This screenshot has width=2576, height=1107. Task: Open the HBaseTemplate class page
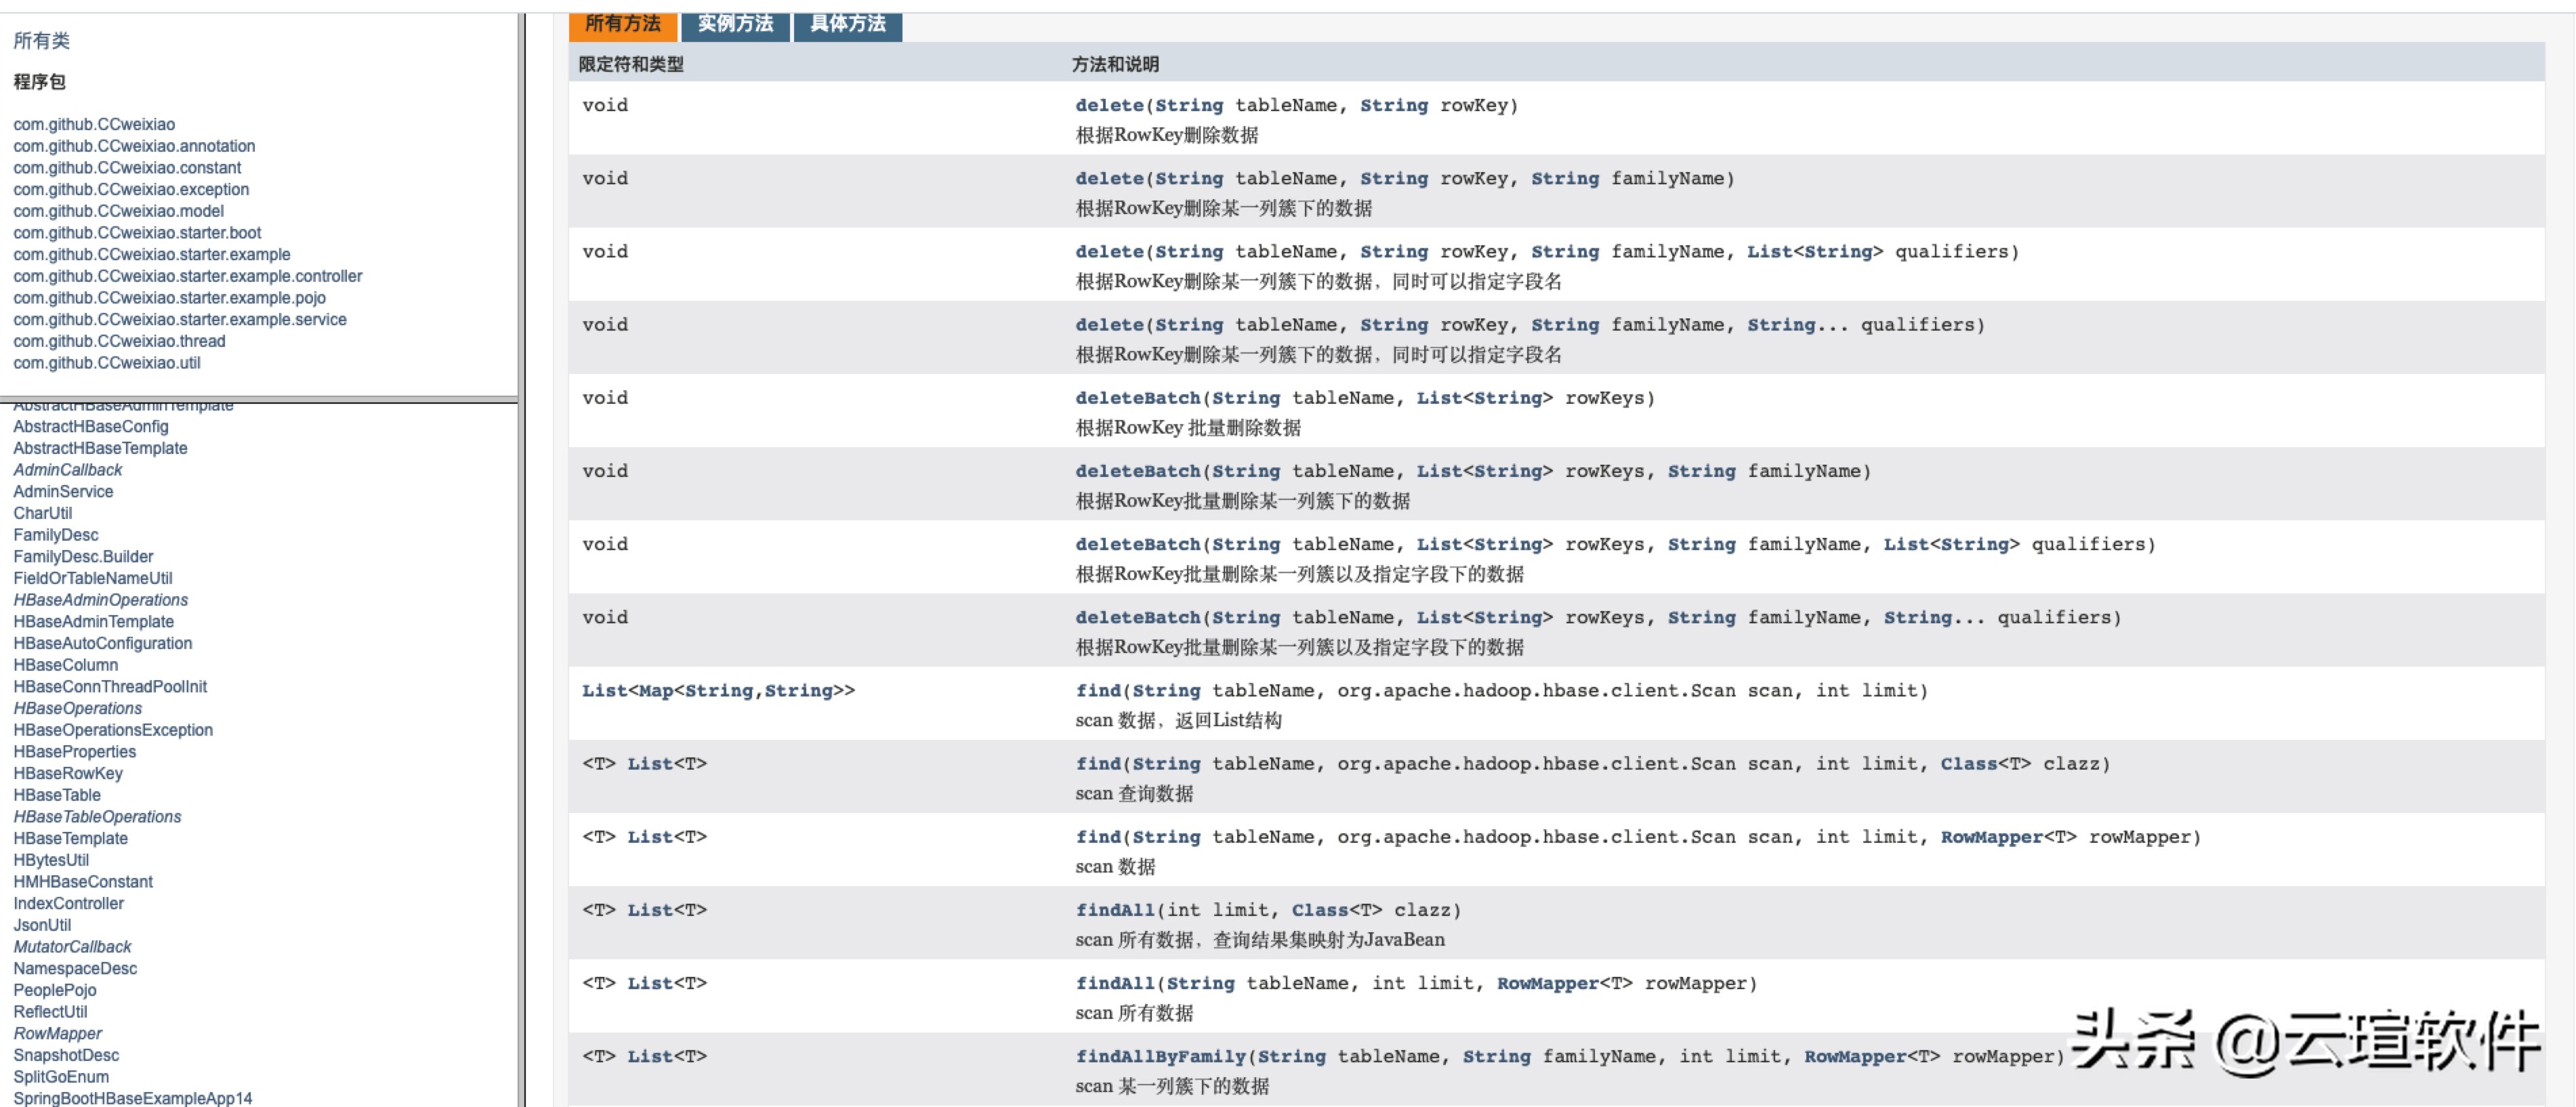[x=70, y=838]
